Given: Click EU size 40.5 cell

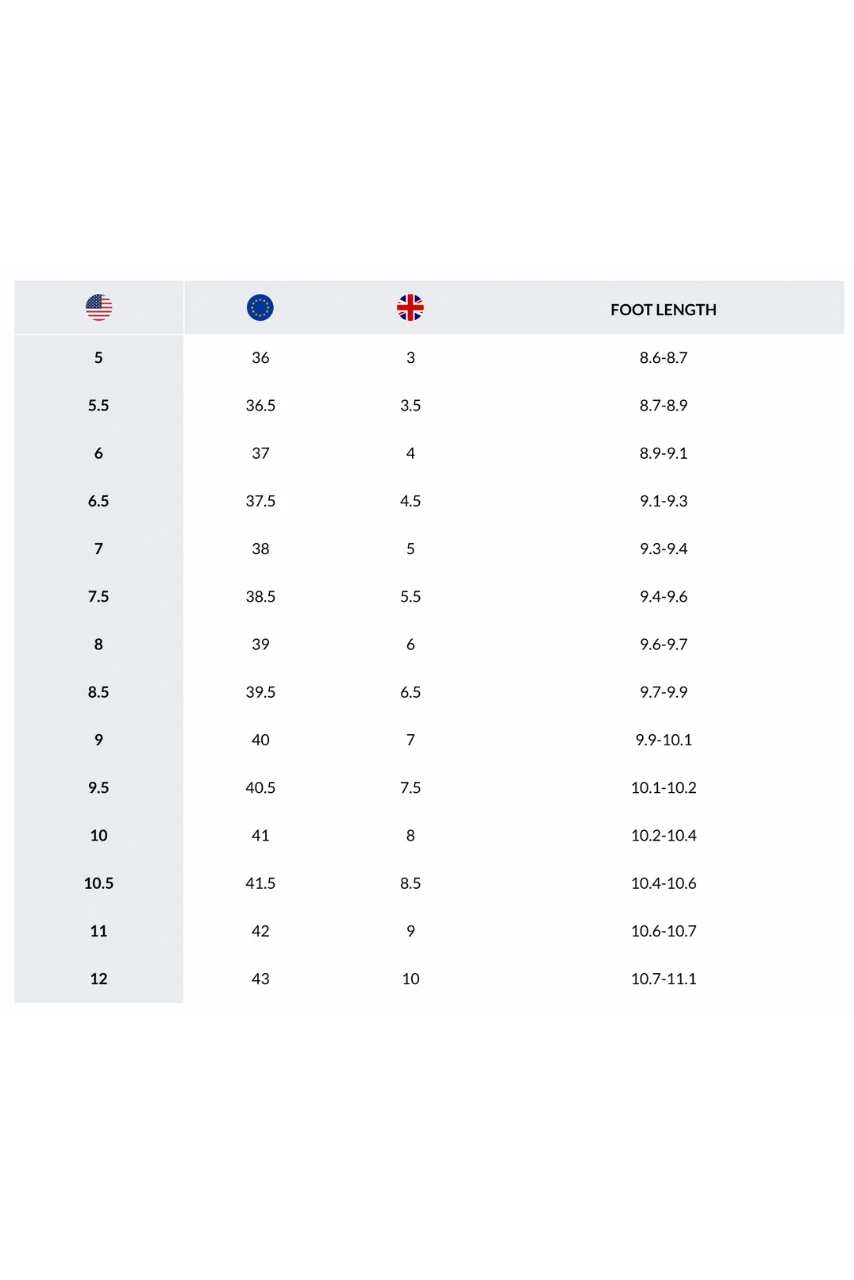Looking at the screenshot, I should [260, 788].
